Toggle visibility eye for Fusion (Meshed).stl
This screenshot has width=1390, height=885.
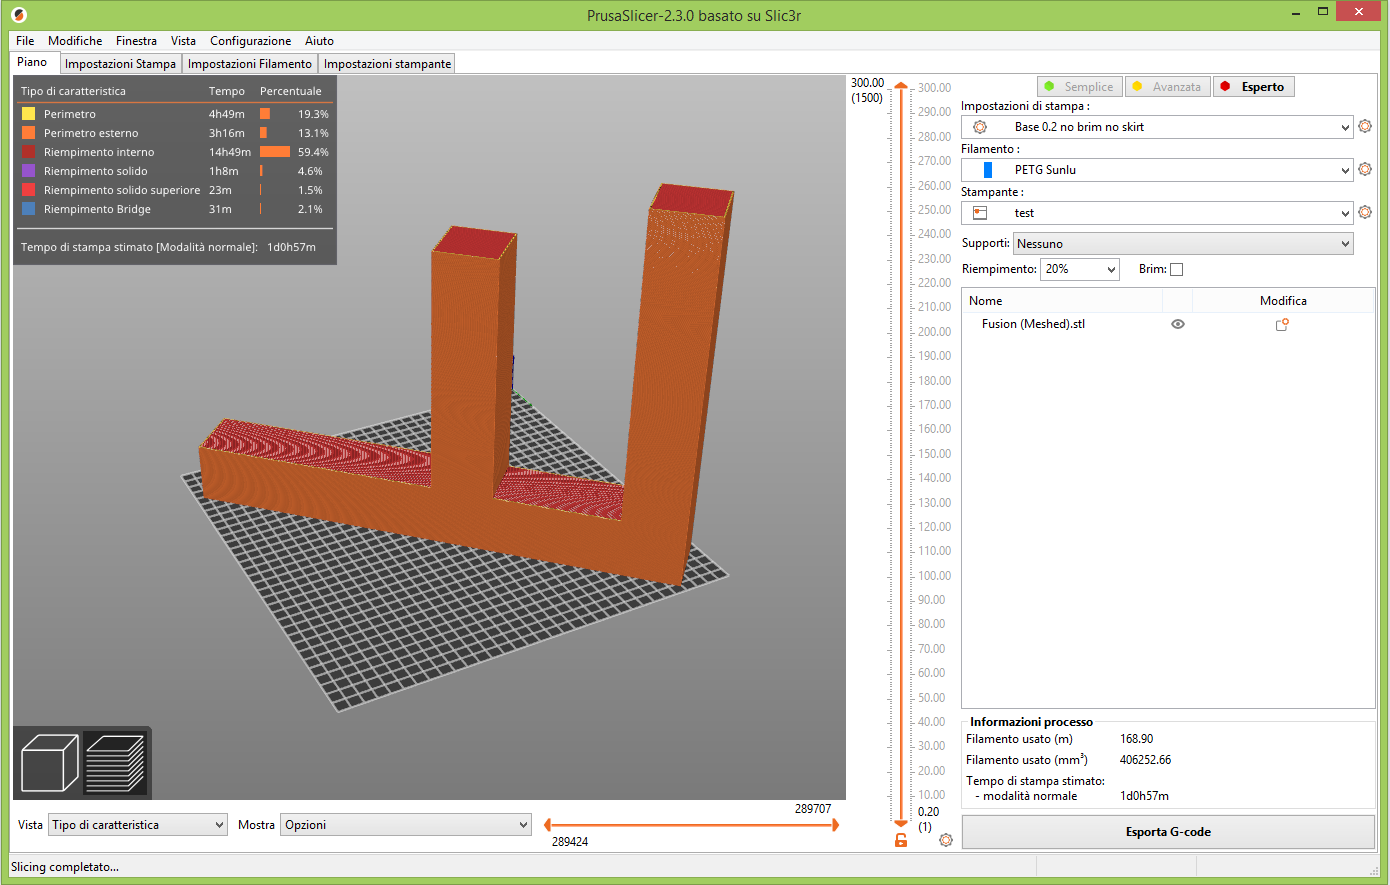(1178, 324)
